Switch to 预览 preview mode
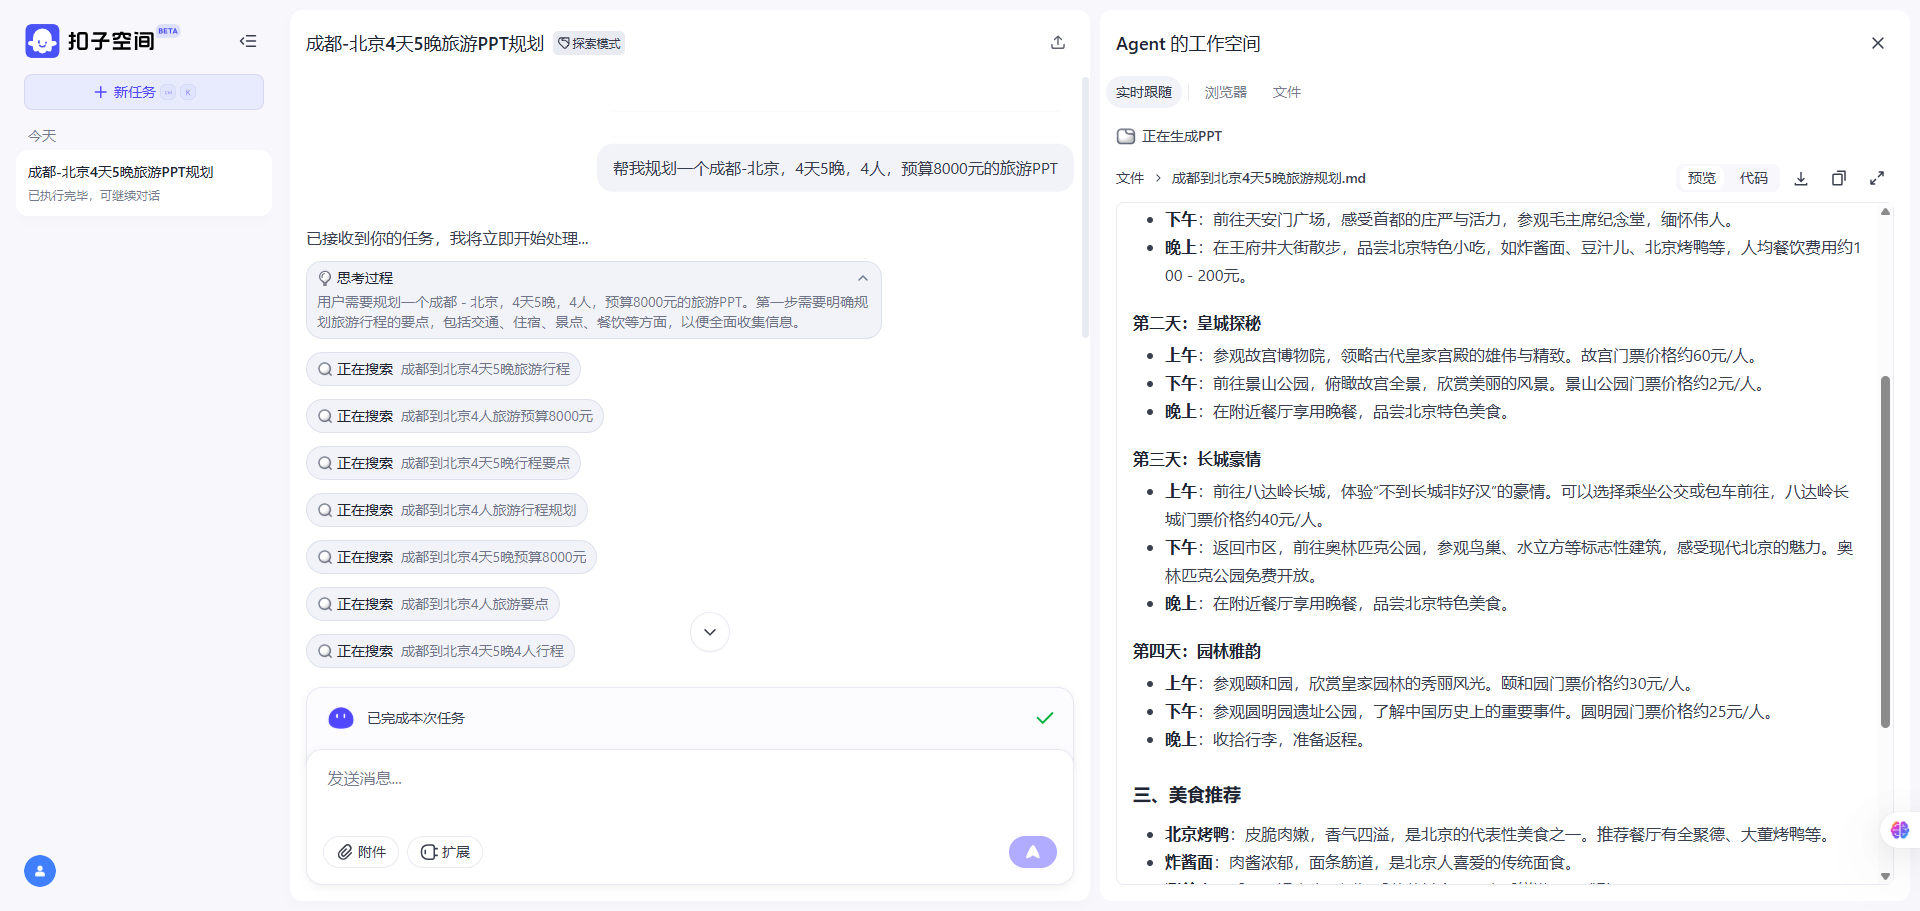Viewport: 1920px width, 911px height. [1701, 178]
